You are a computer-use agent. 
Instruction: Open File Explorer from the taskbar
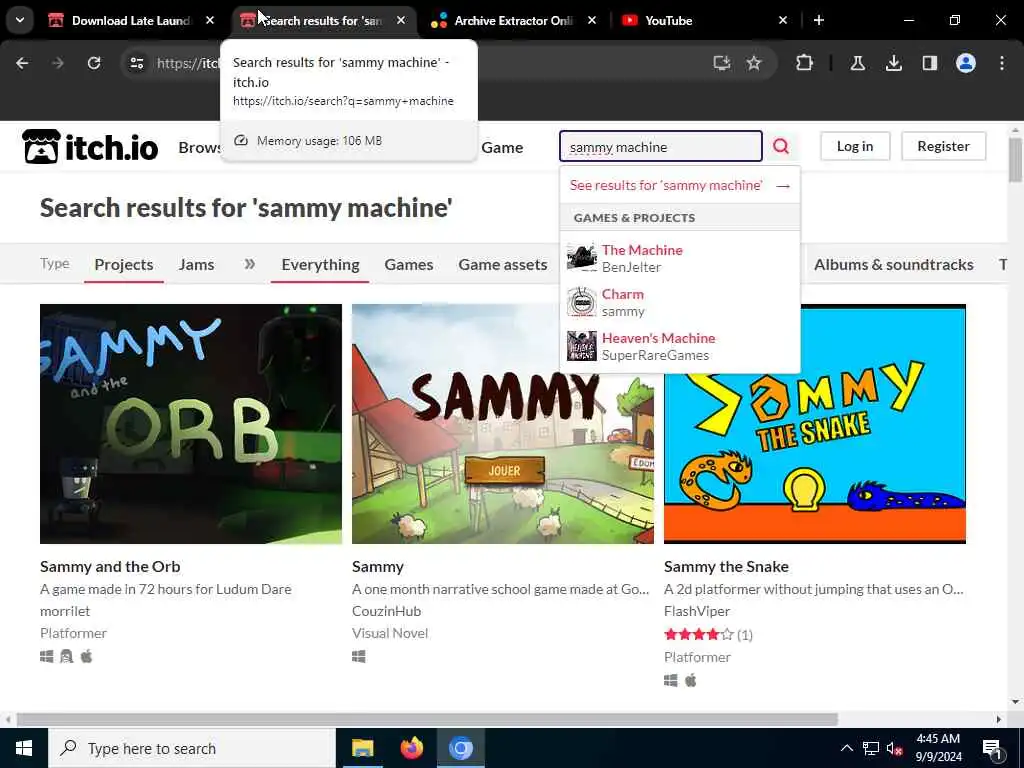362,748
